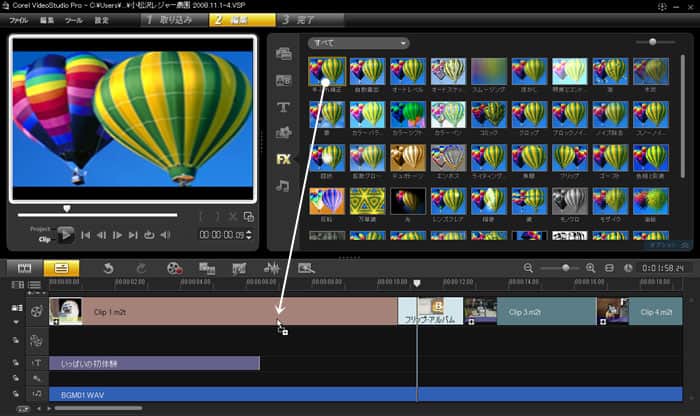Toggle ripple lock on music track
The image size is (700, 416).
16,394
